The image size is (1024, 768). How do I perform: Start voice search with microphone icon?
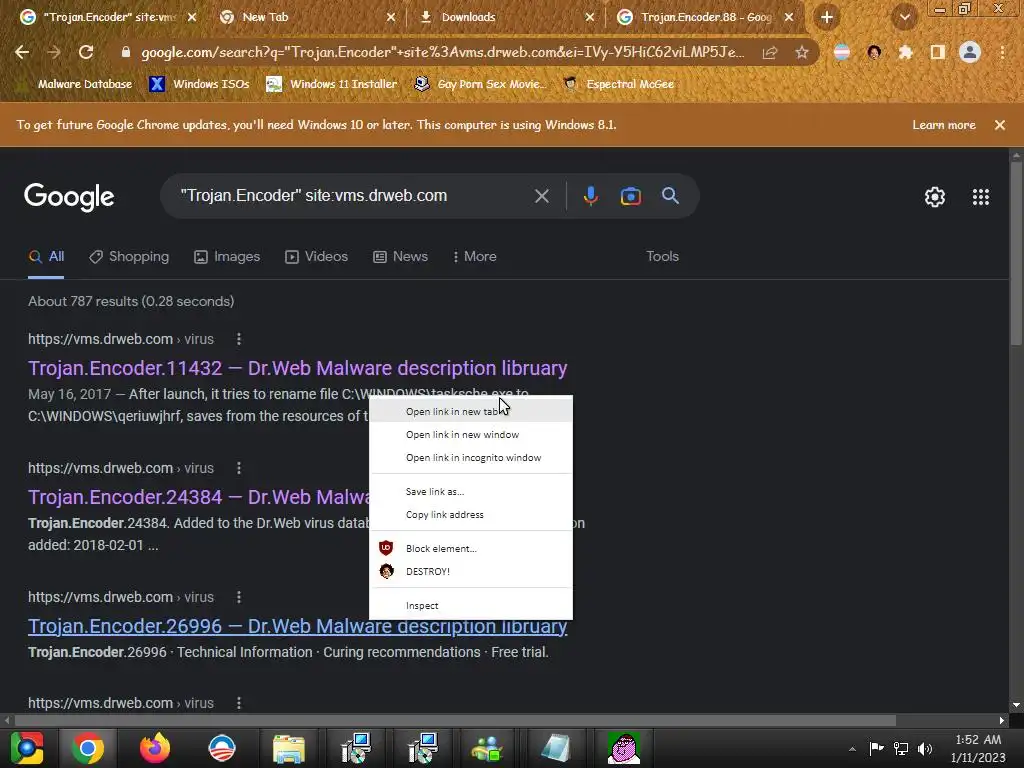coord(590,196)
